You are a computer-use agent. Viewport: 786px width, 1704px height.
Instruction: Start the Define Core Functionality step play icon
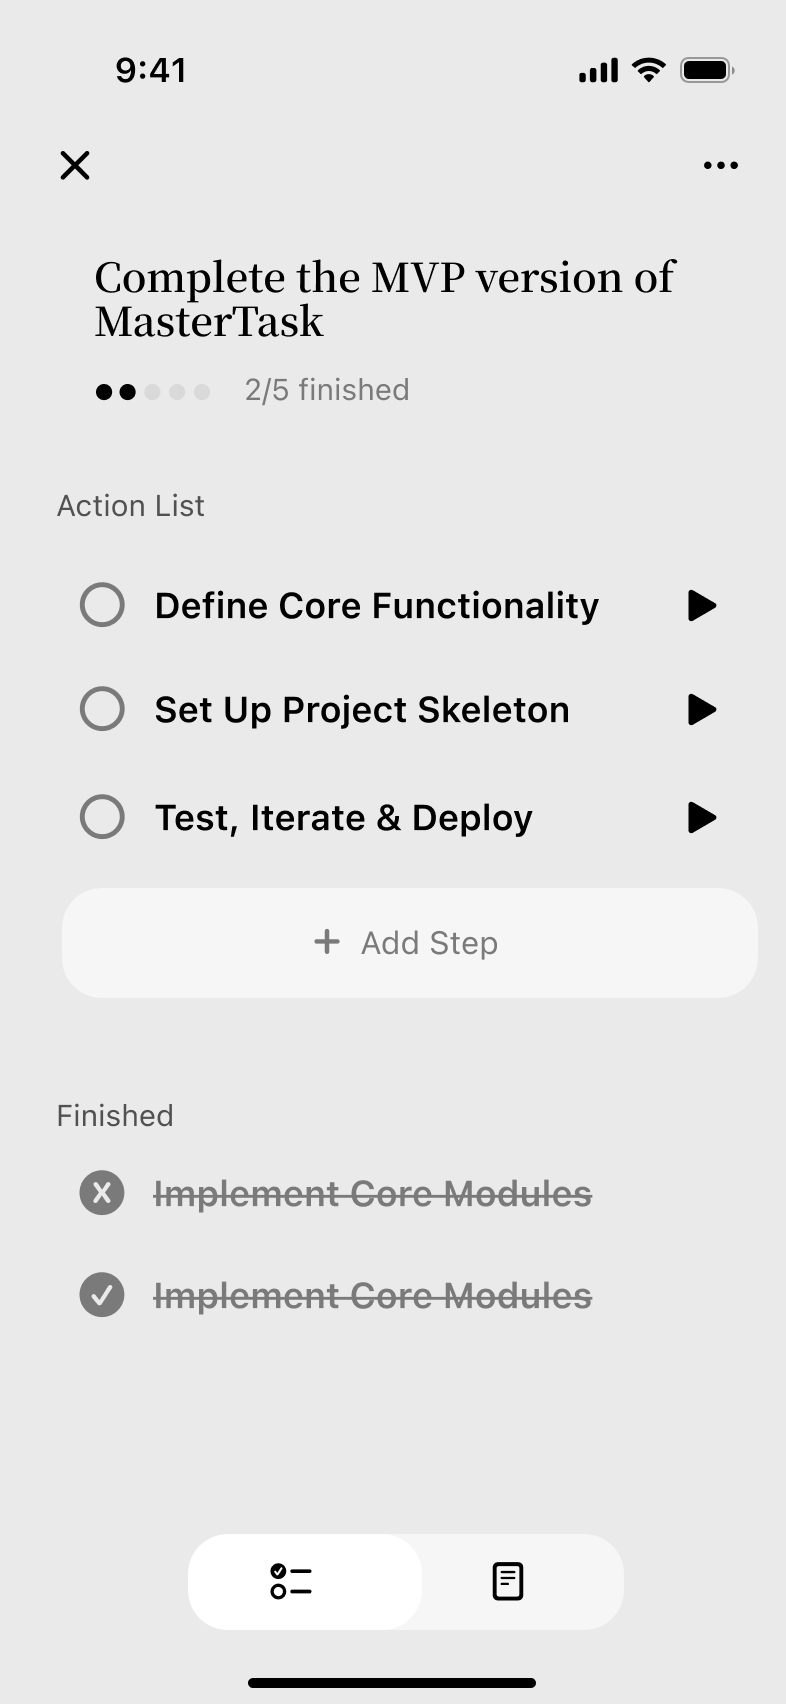pyautogui.click(x=702, y=605)
